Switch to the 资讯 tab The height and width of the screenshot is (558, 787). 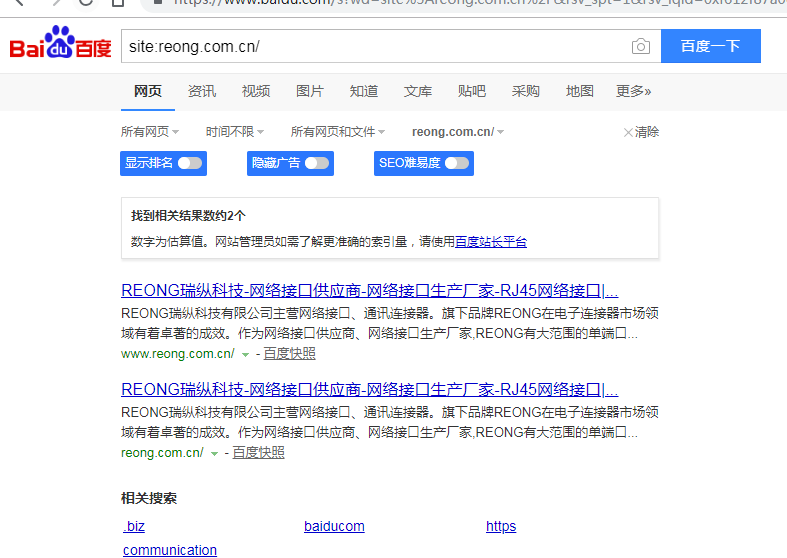pyautogui.click(x=202, y=91)
